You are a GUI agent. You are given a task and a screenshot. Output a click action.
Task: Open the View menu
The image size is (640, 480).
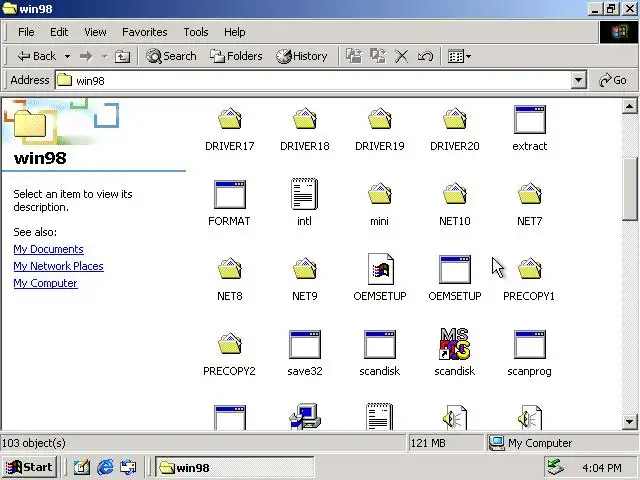coord(95,32)
